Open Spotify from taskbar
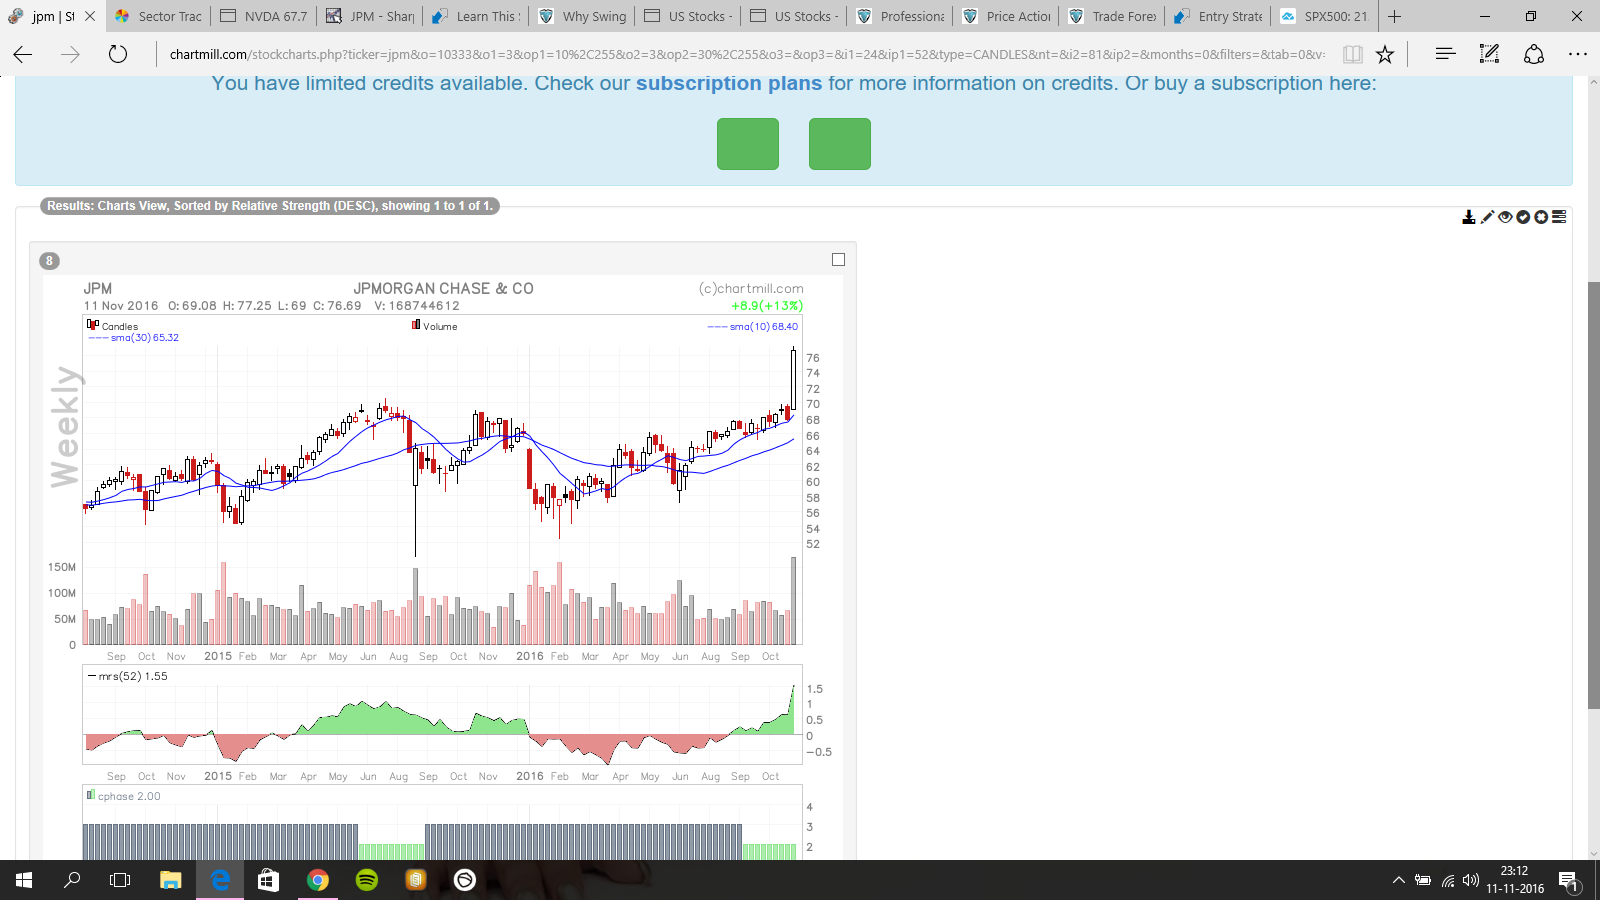Viewport: 1600px width, 900px height. click(x=367, y=880)
